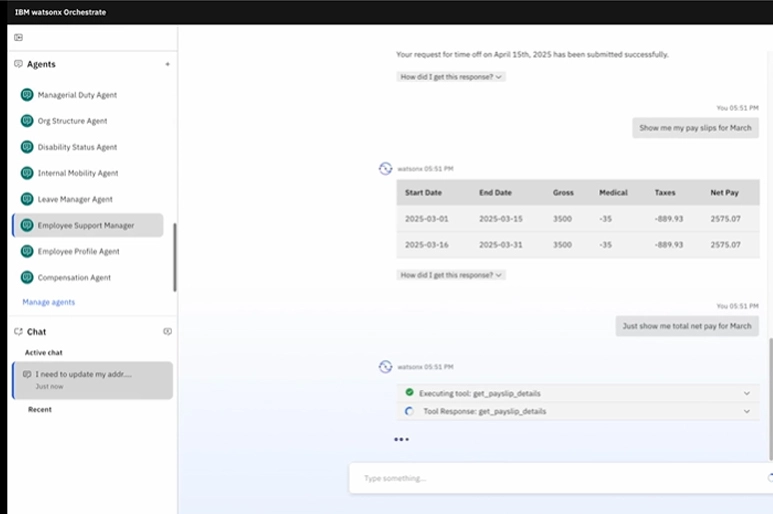Click the Managerial Duty Agent icon

tap(27, 95)
